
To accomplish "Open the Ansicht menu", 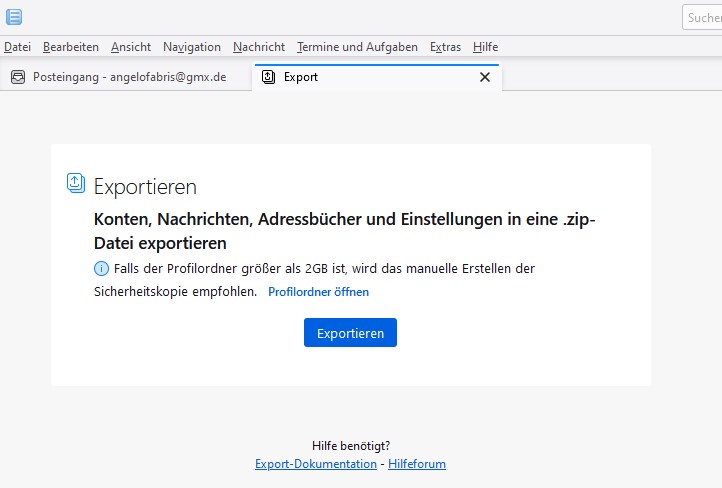I will tap(131, 47).
